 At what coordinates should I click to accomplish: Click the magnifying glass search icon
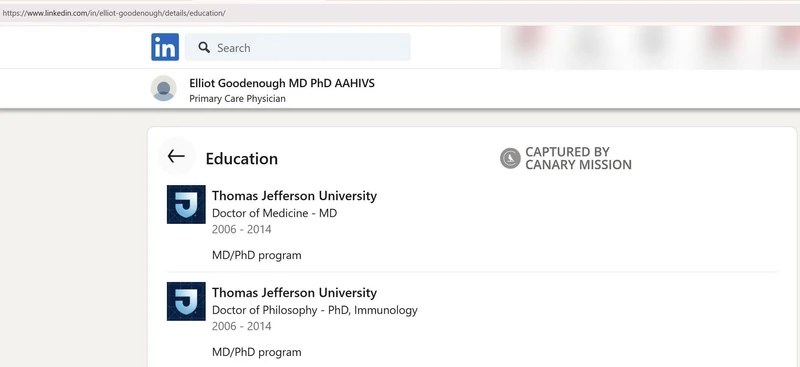[204, 47]
